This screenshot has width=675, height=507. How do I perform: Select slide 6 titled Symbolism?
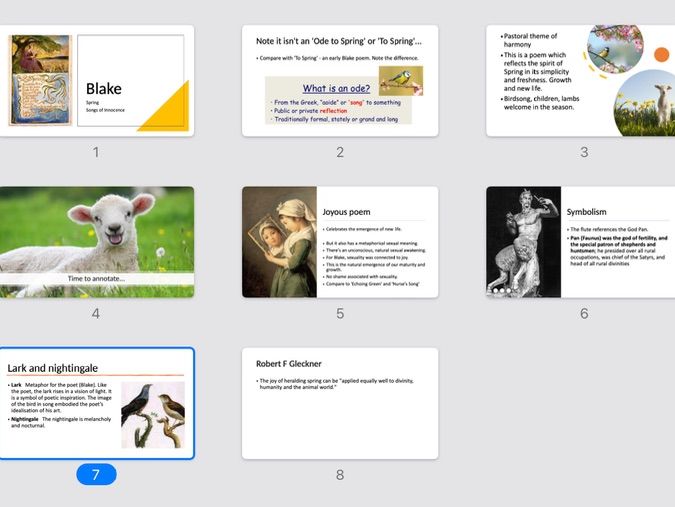point(580,242)
